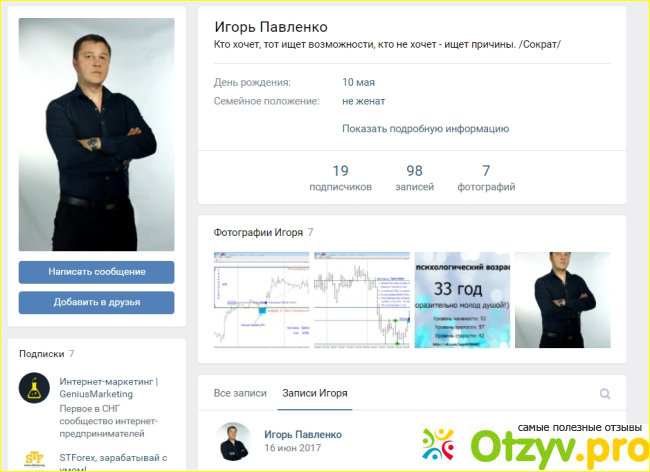Open the 7 фотографий counter
The width and height of the screenshot is (650, 472).
coord(486,178)
